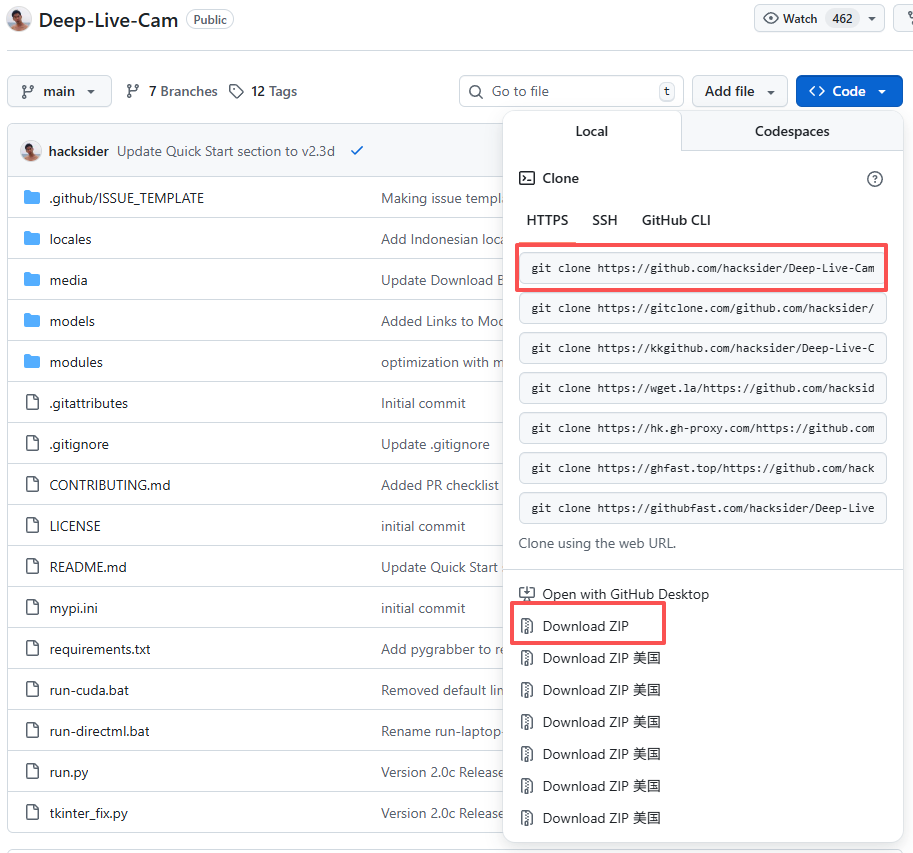The width and height of the screenshot is (913, 853).
Task: Open the 'Added PR checklist' commit message
Action: [440, 485]
